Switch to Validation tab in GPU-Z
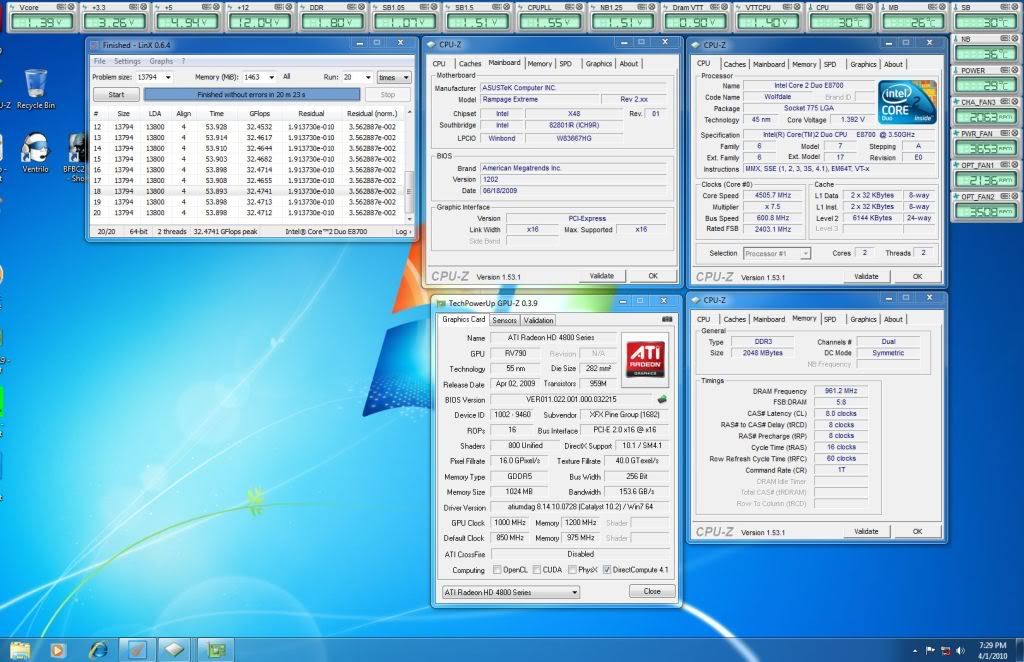 point(538,320)
